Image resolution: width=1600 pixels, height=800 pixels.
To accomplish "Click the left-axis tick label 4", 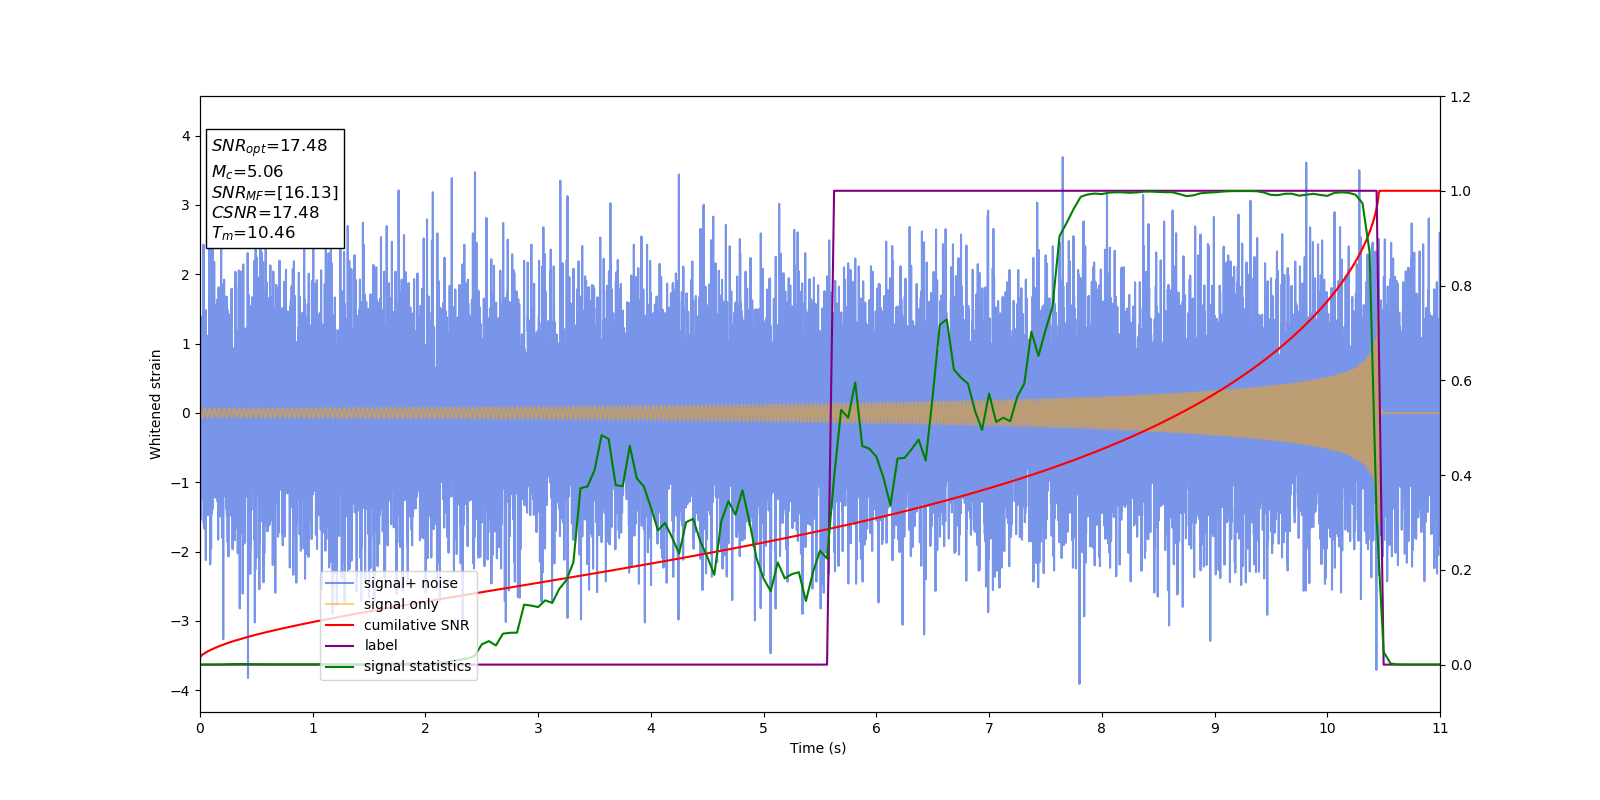I will 186,136.
